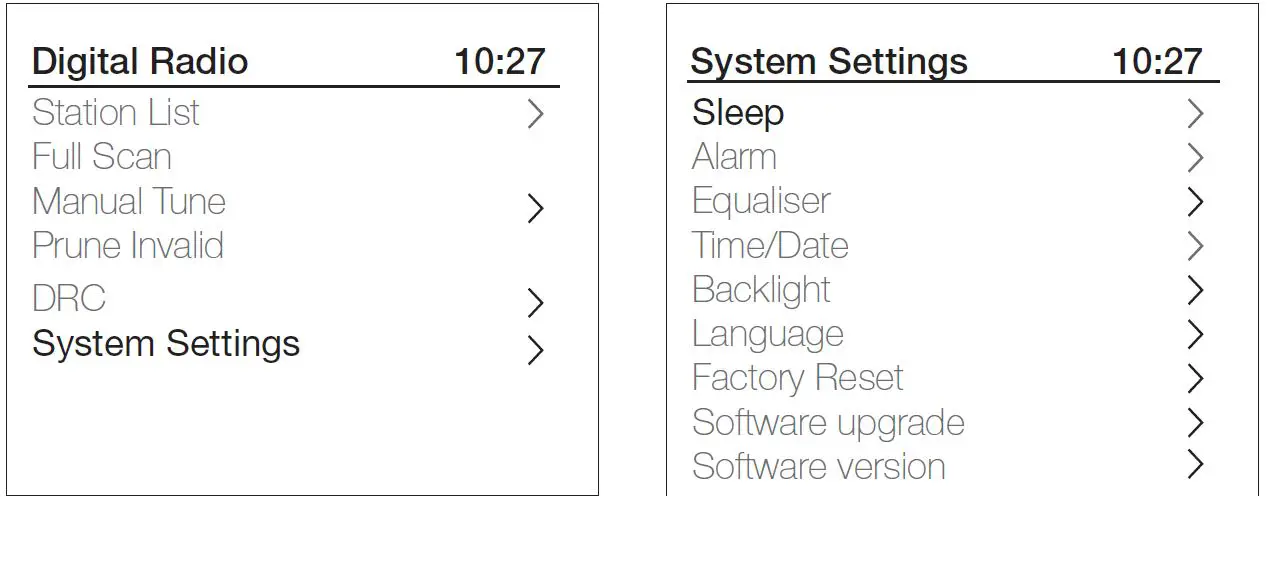Open Software upgrade entry
This screenshot has width=1267, height=581.
828,423
